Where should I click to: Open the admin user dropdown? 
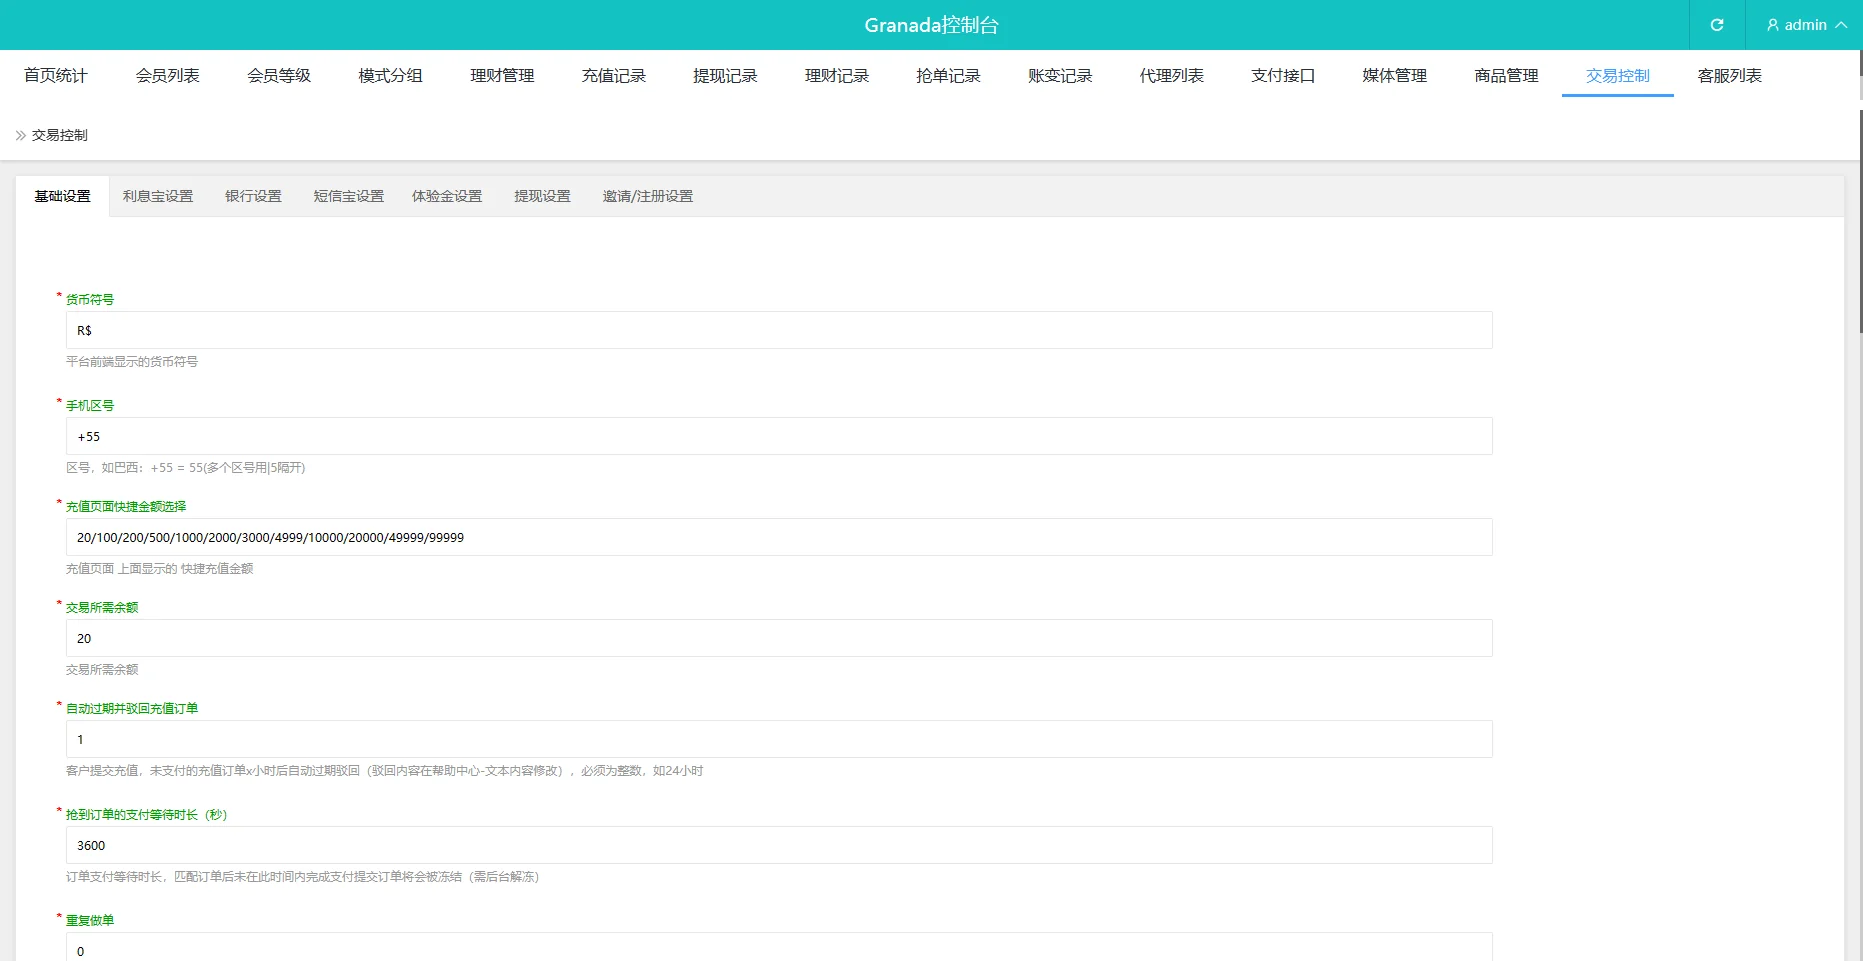coord(1805,25)
